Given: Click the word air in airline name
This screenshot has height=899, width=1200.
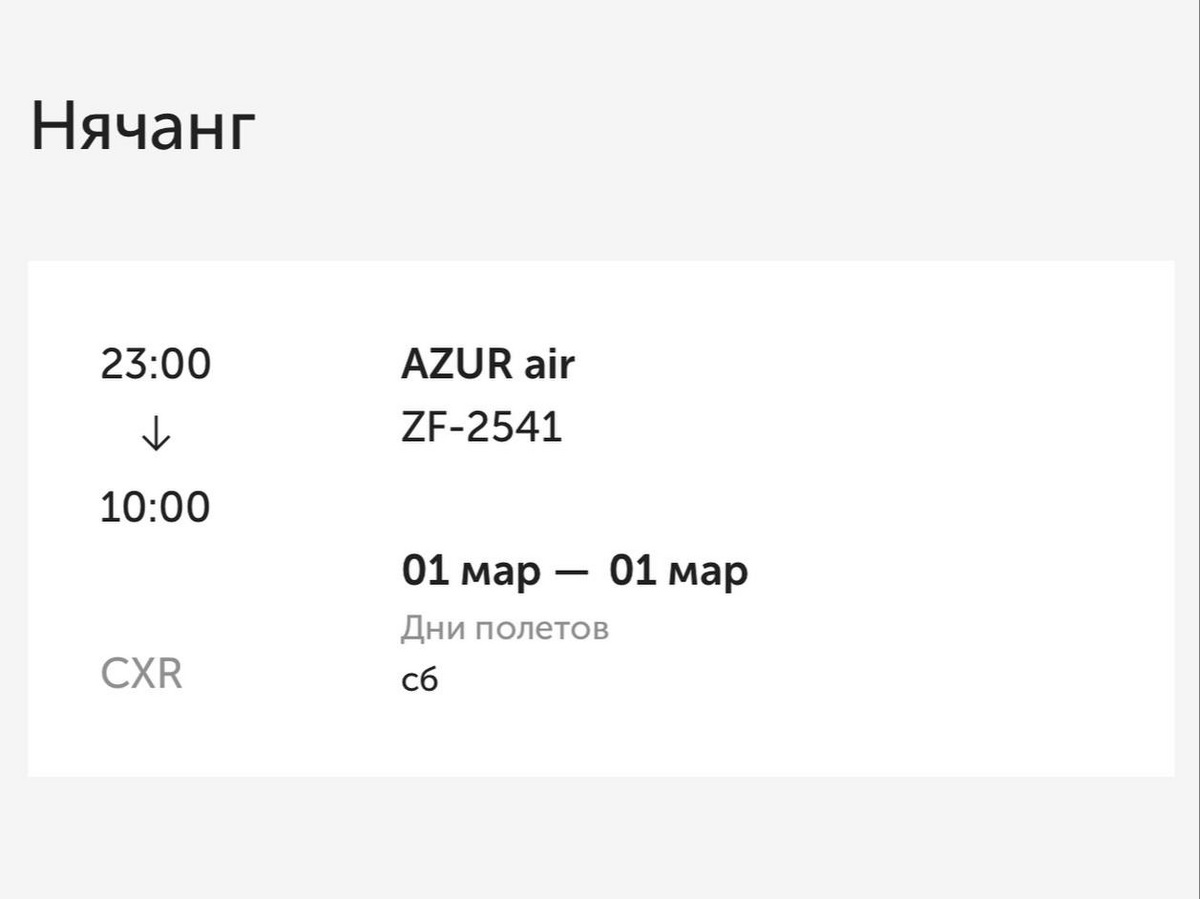Looking at the screenshot, I should [549, 365].
